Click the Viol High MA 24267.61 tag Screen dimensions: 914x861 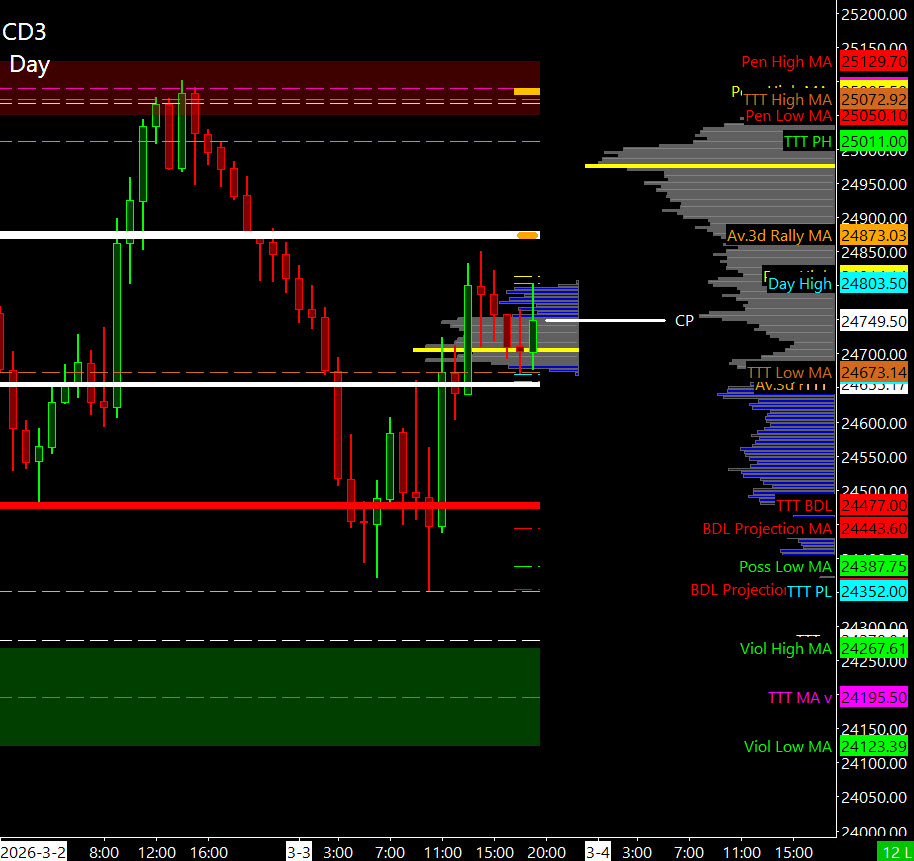(873, 649)
